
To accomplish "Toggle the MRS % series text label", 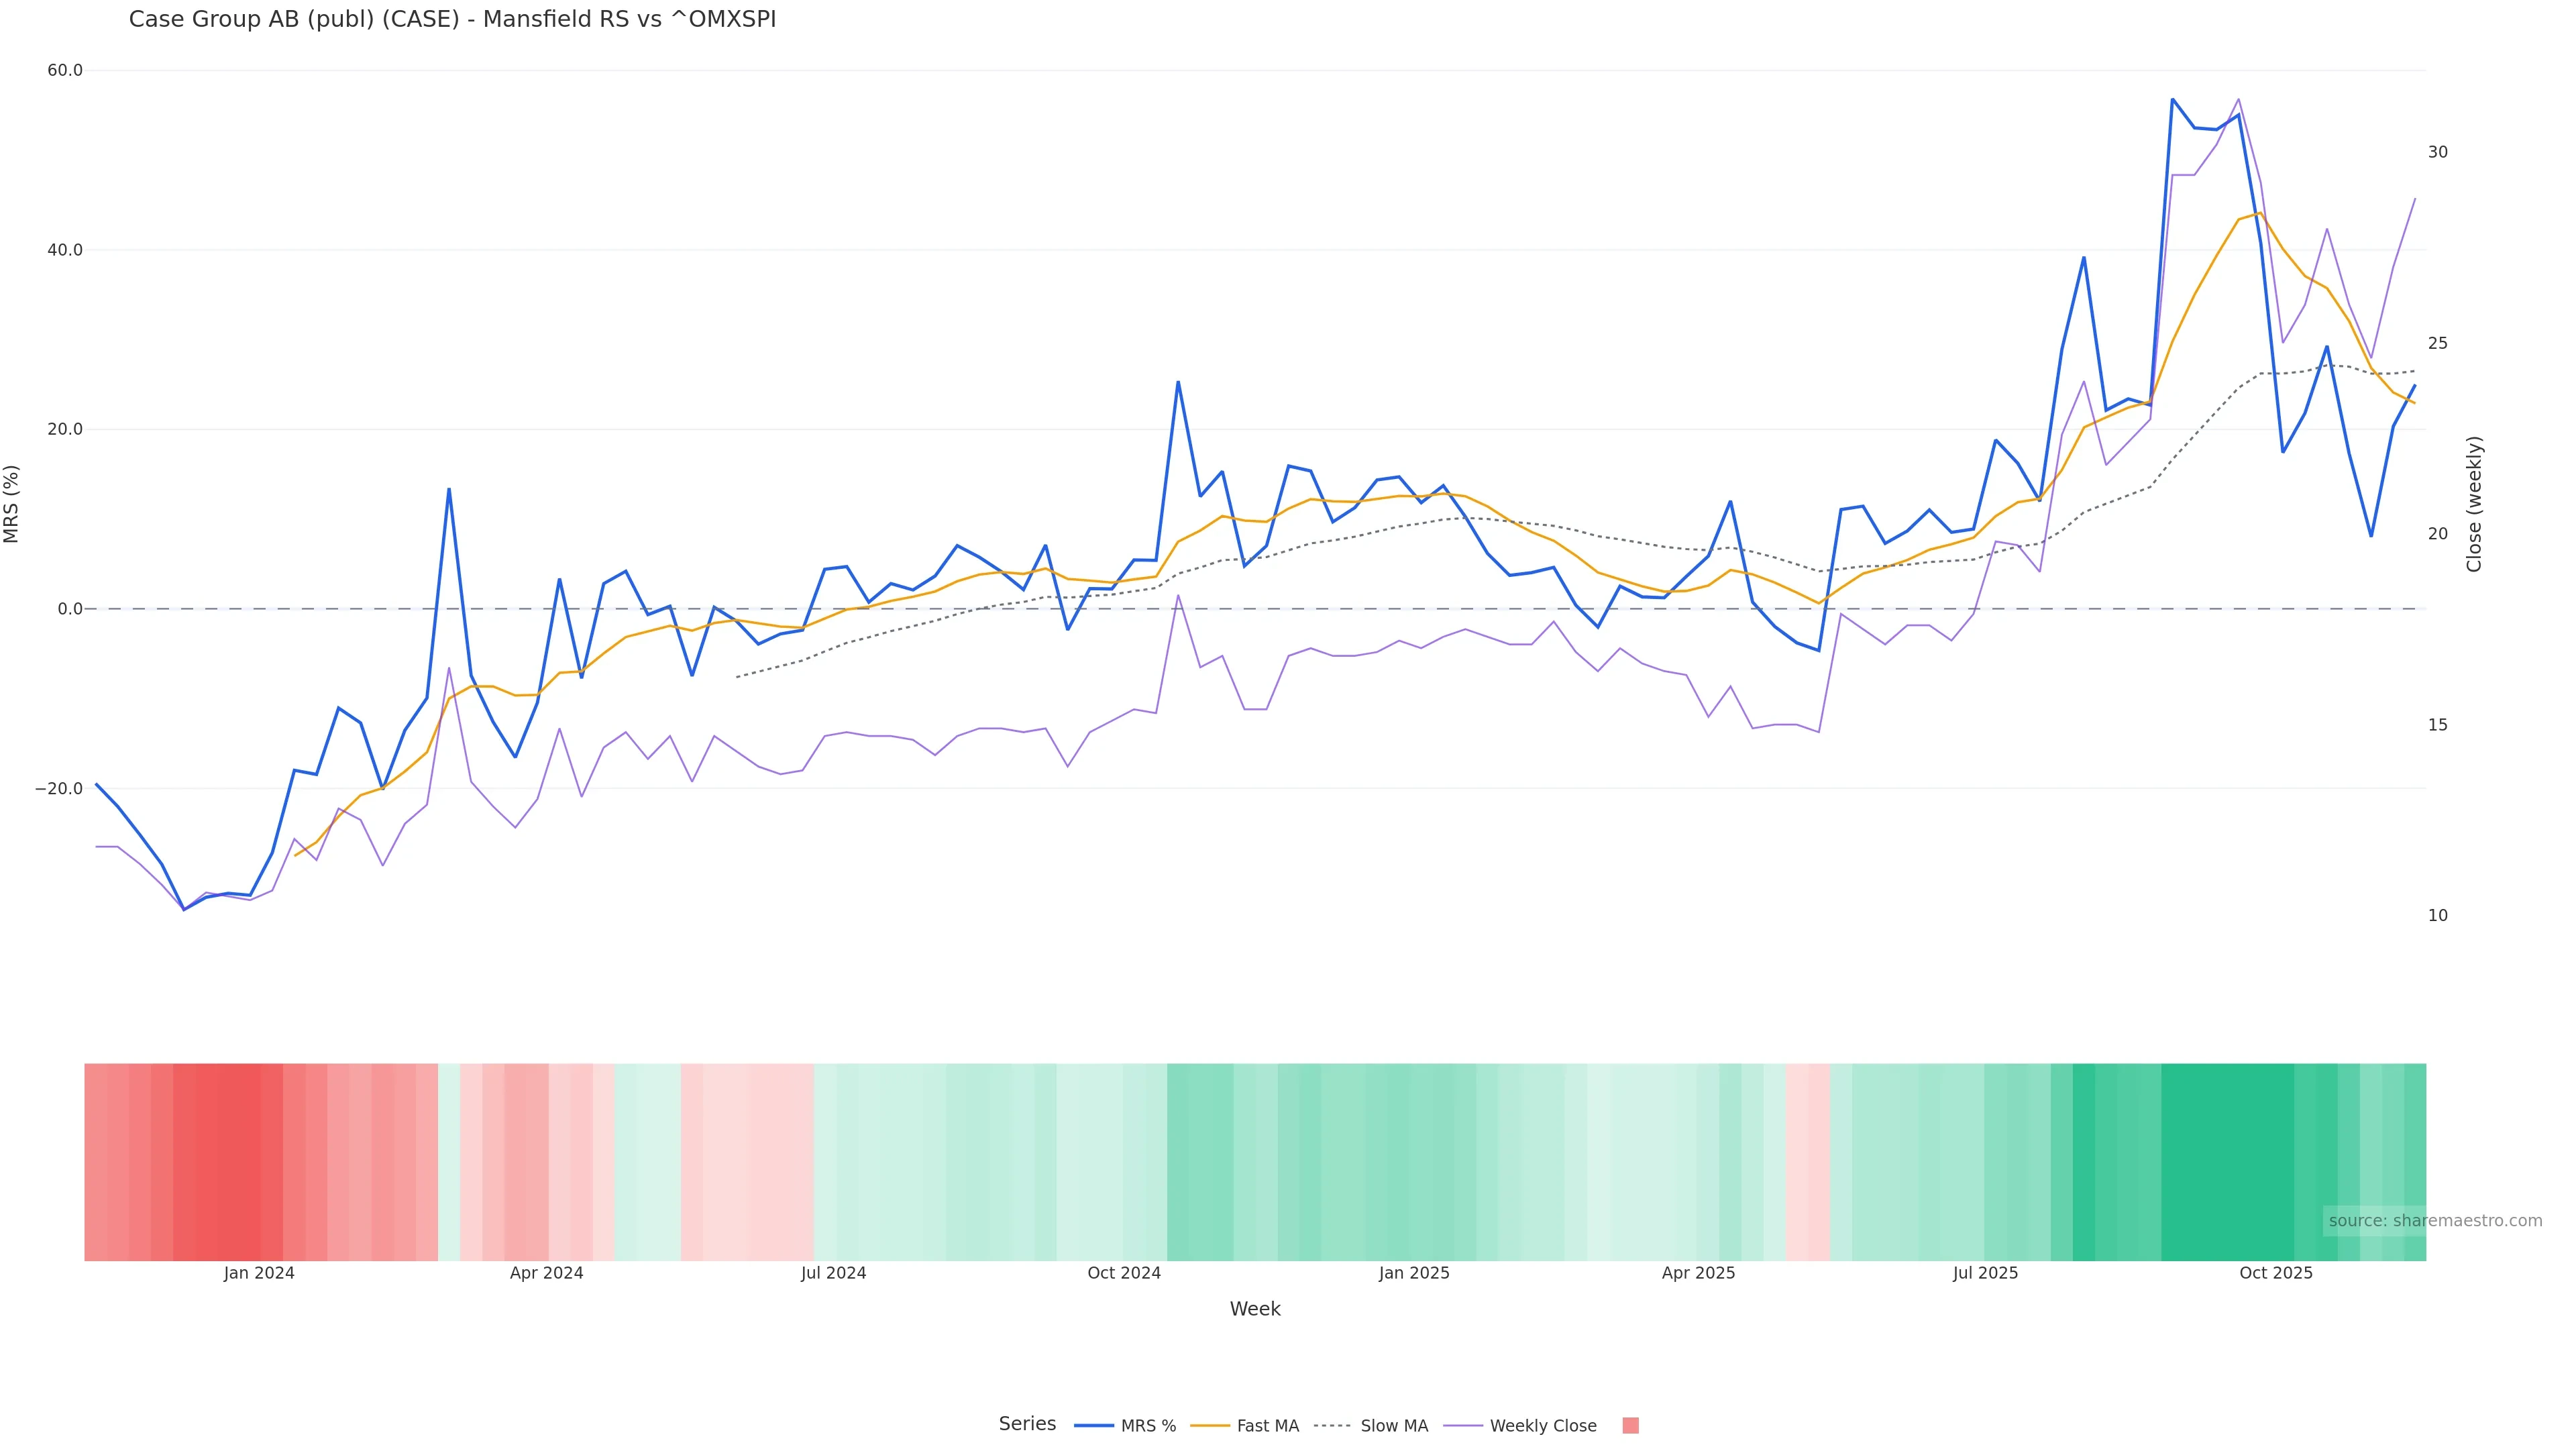I will coord(1148,1426).
